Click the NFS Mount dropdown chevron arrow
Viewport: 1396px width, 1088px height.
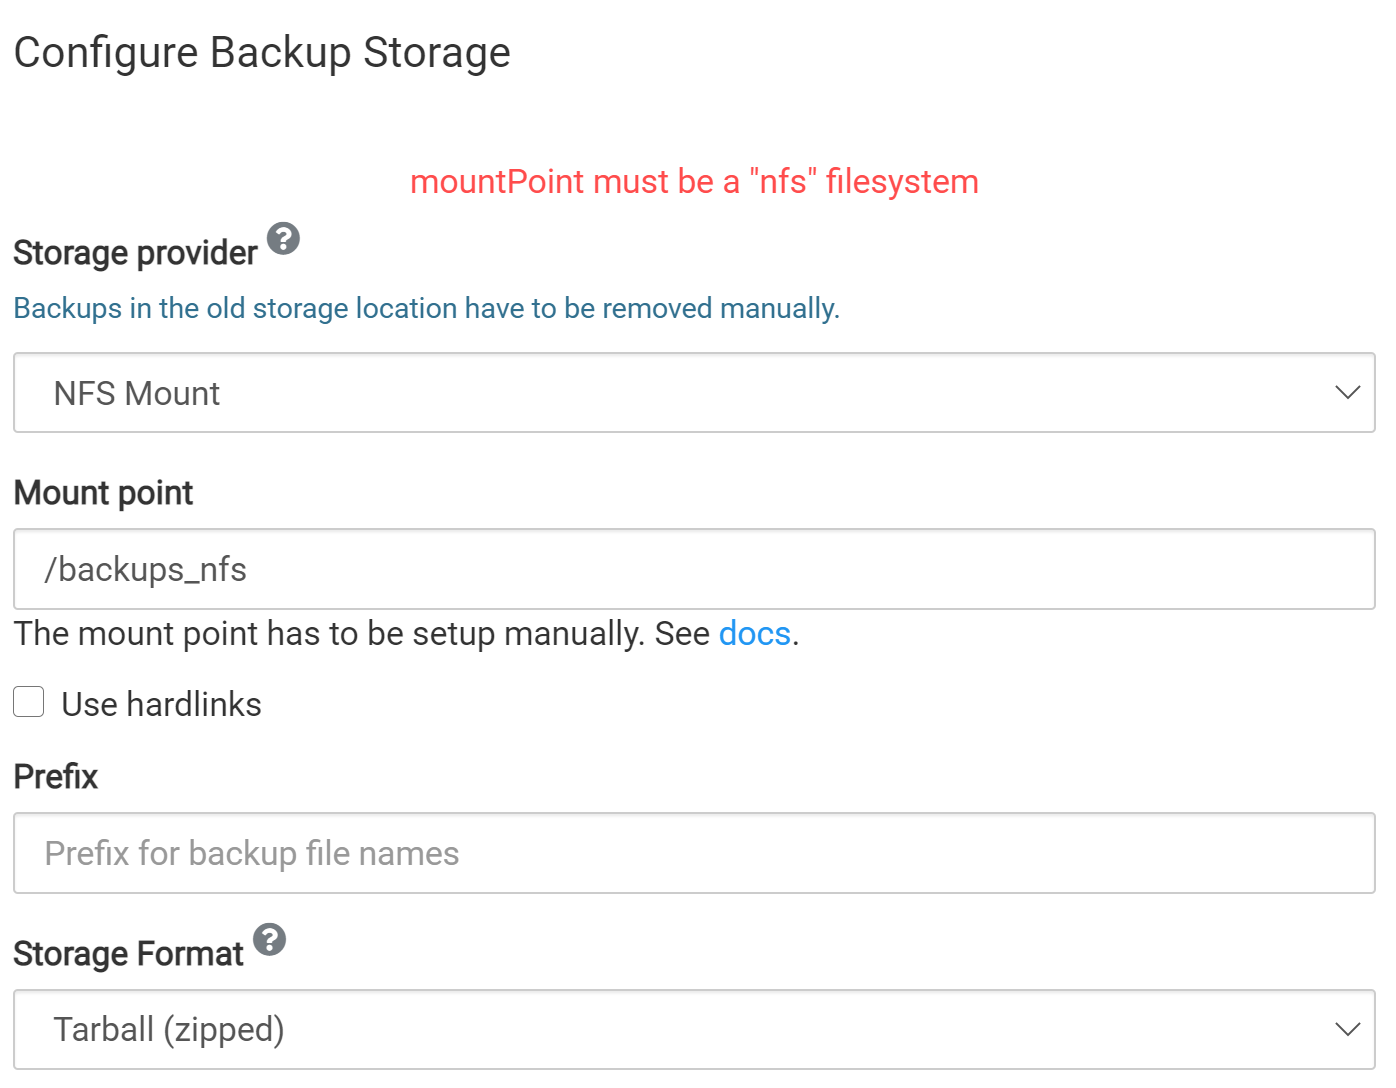1347,393
